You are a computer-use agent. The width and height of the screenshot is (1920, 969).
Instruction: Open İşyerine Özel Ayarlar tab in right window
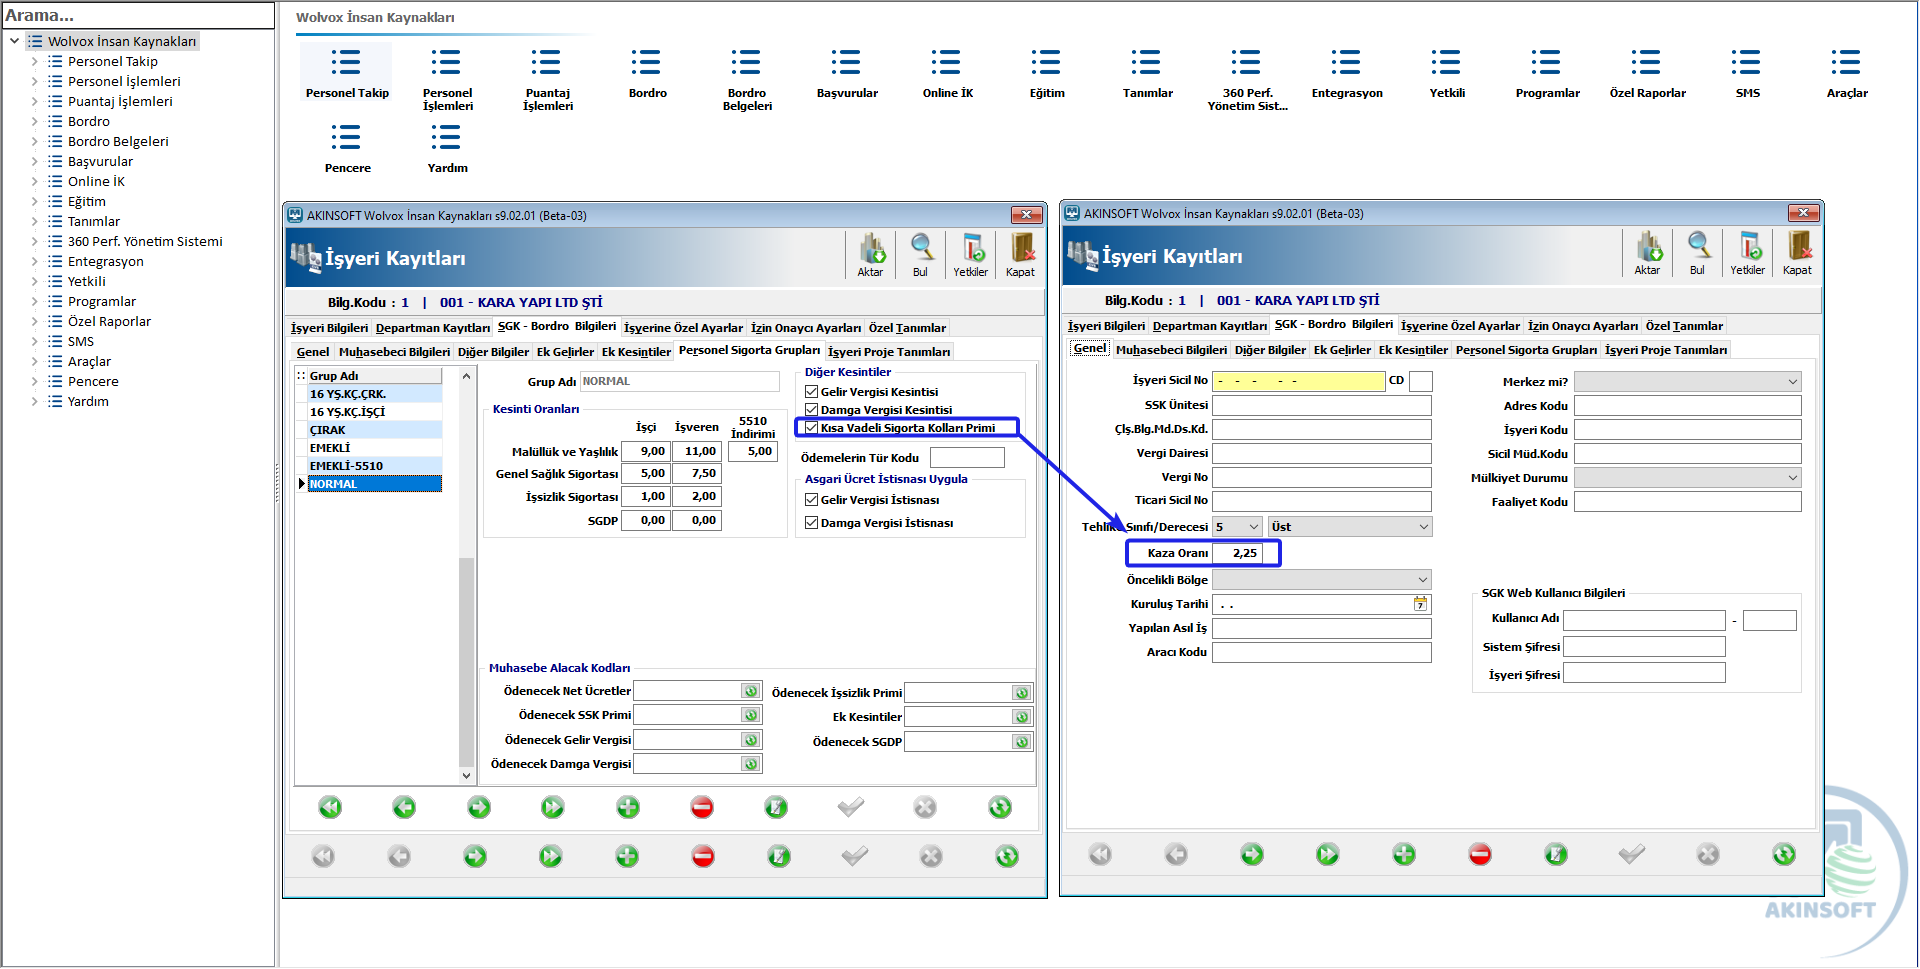pyautogui.click(x=1460, y=326)
